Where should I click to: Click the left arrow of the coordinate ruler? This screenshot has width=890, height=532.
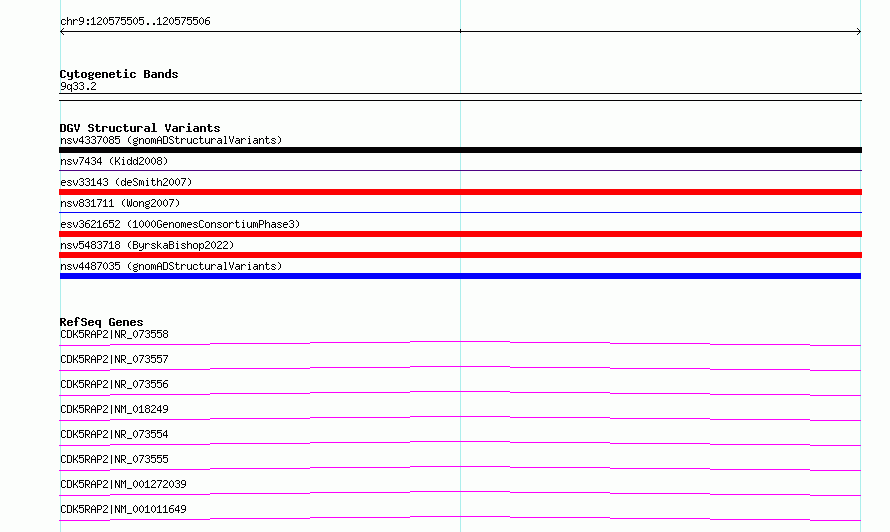(62, 32)
